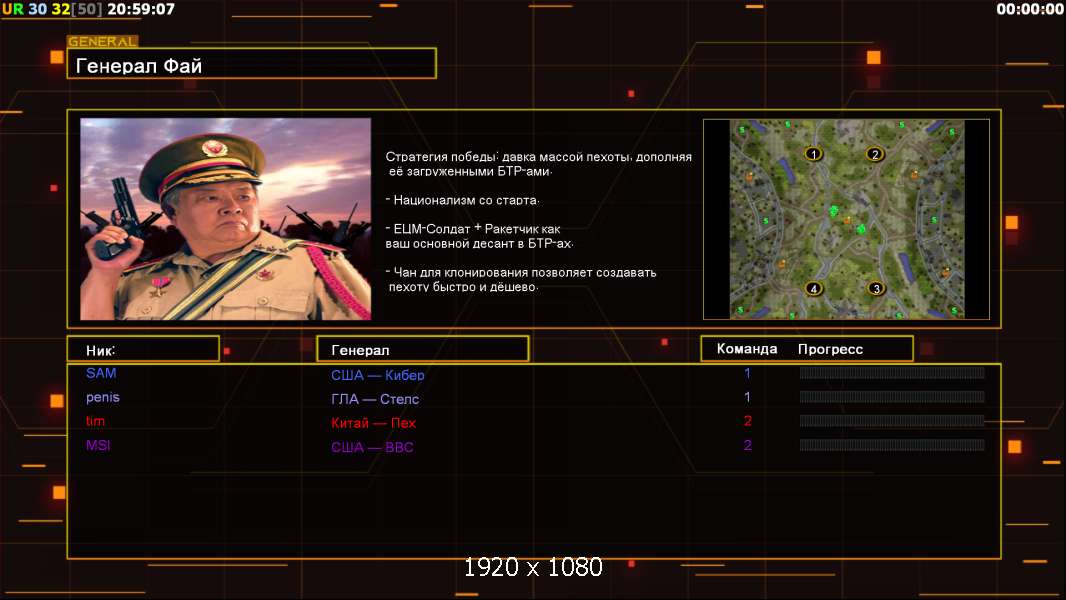Click the США — Кибер general entry

point(378,375)
